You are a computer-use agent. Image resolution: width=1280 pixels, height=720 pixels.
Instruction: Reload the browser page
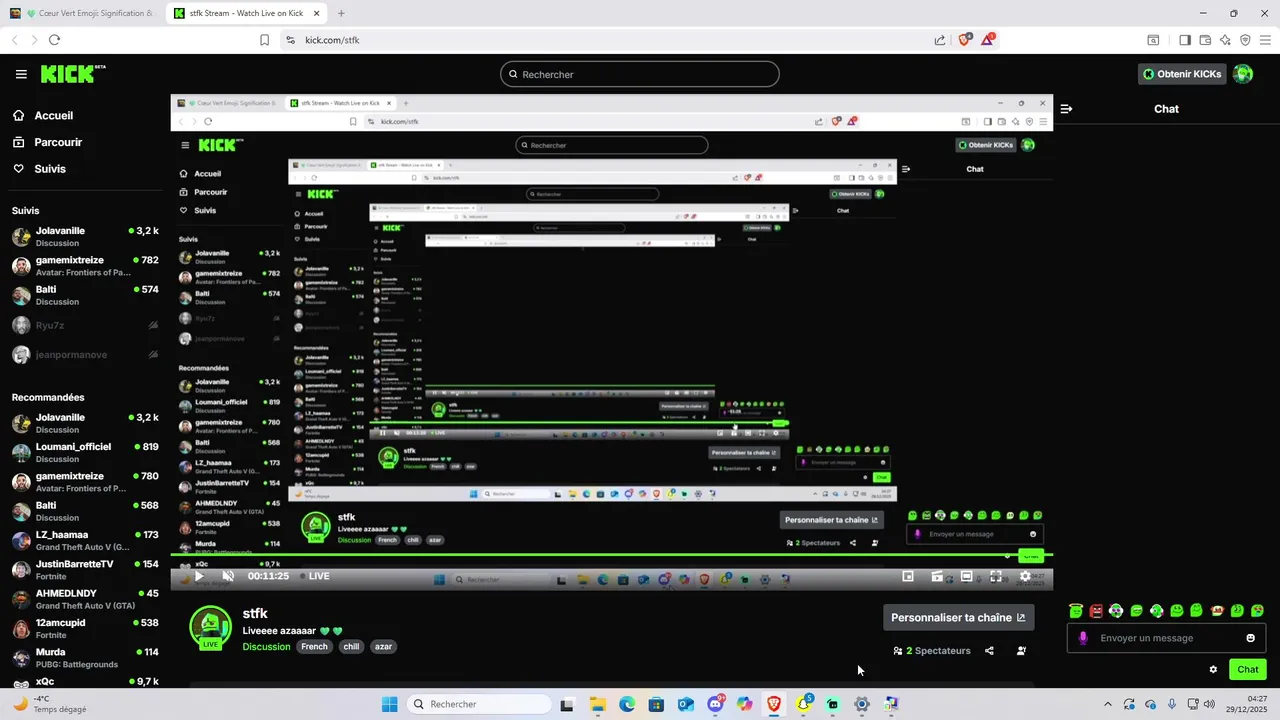click(x=54, y=40)
